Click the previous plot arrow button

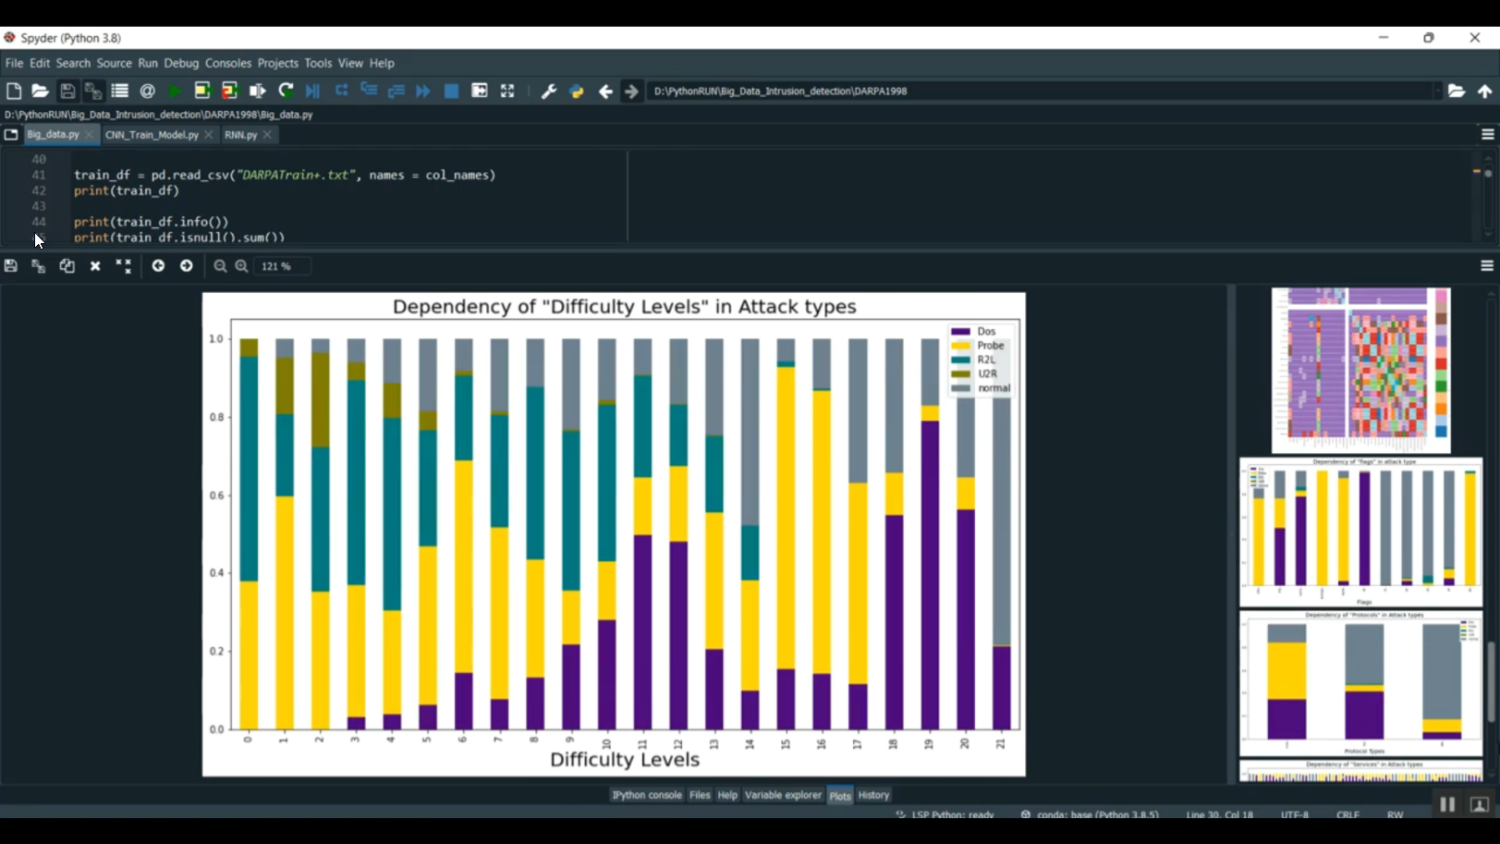158,265
